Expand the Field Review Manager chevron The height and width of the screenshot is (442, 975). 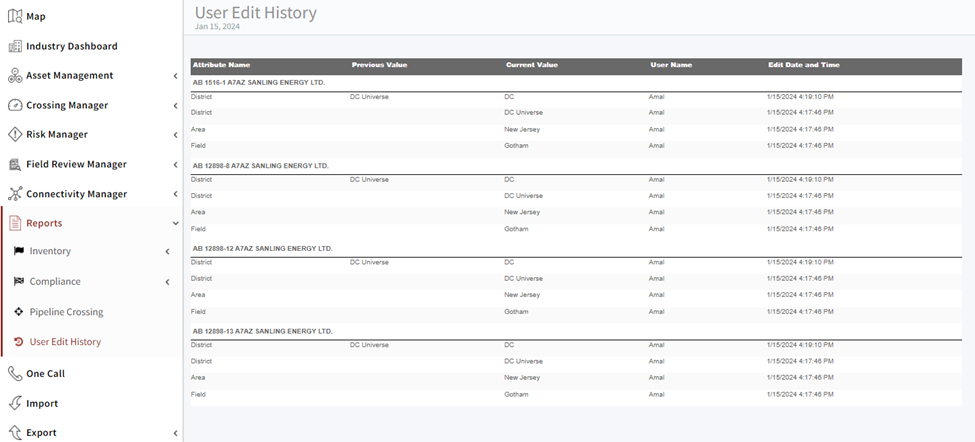pos(175,165)
